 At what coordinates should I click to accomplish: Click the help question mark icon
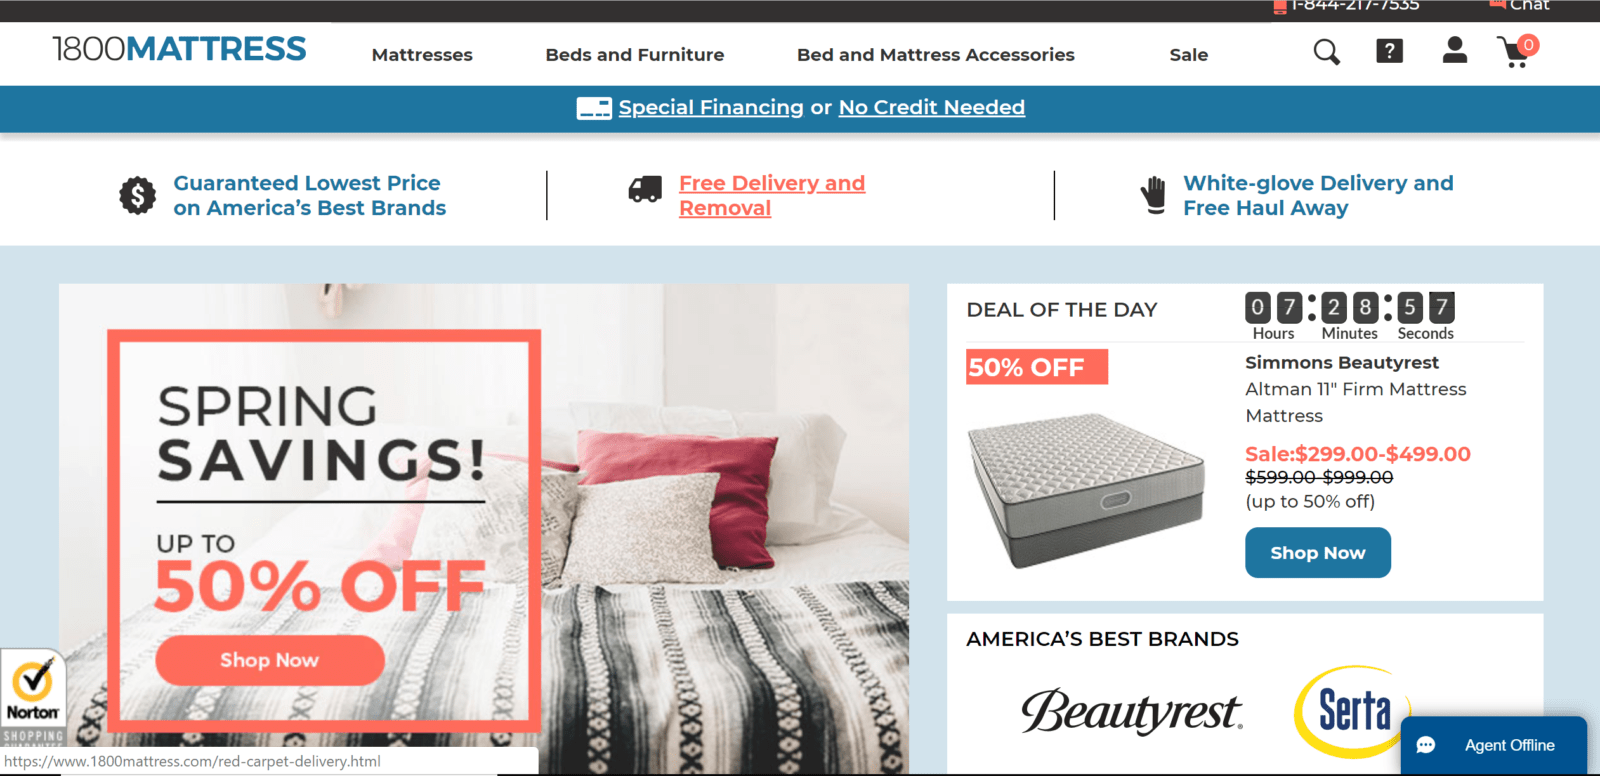click(1389, 51)
